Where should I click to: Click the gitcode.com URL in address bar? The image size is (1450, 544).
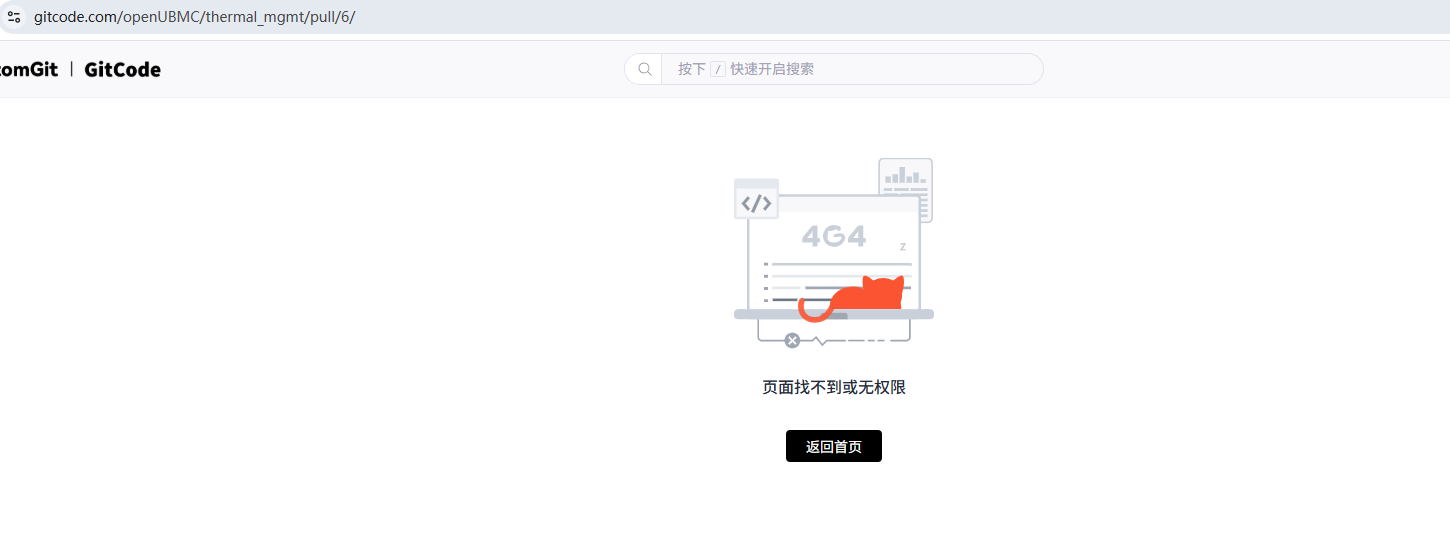pos(194,17)
